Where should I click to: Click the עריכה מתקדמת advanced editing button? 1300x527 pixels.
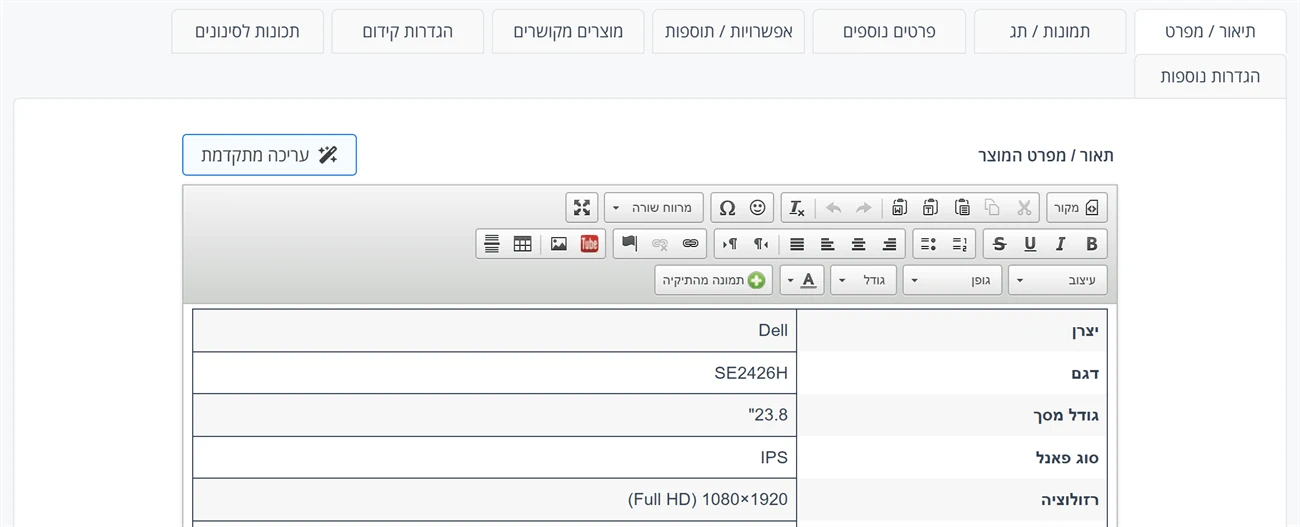pyautogui.click(x=269, y=155)
